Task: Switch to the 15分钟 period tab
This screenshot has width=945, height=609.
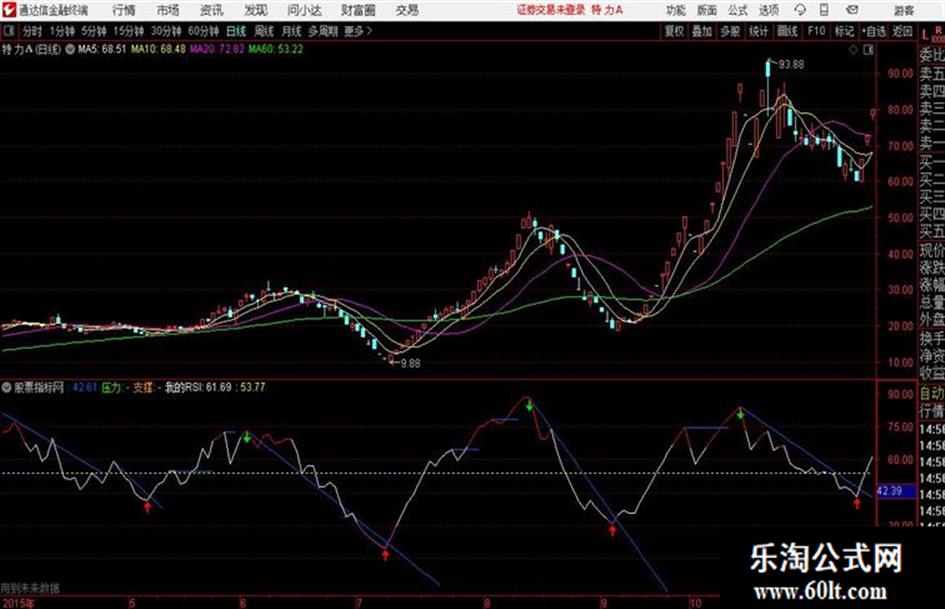Action: pos(128,31)
